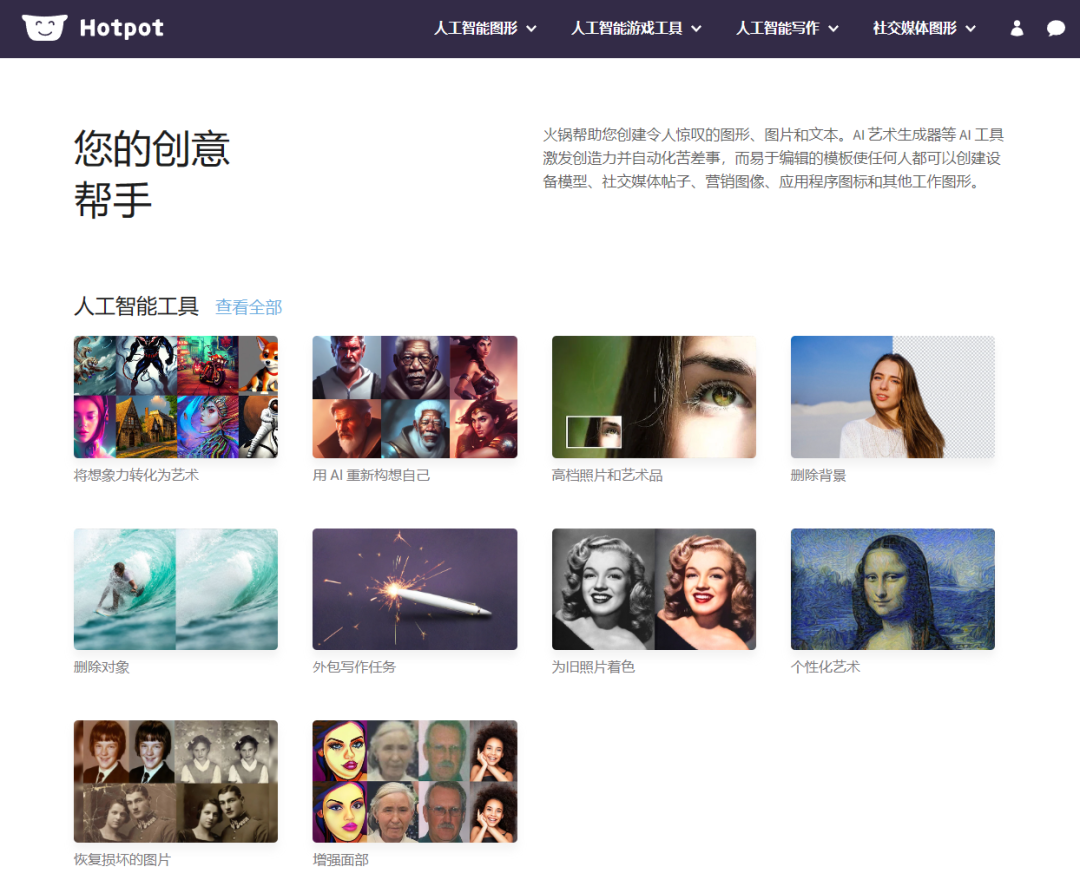Expand the 人工智能游戏工具 dropdown menu
The image size is (1080, 893).
pos(636,29)
